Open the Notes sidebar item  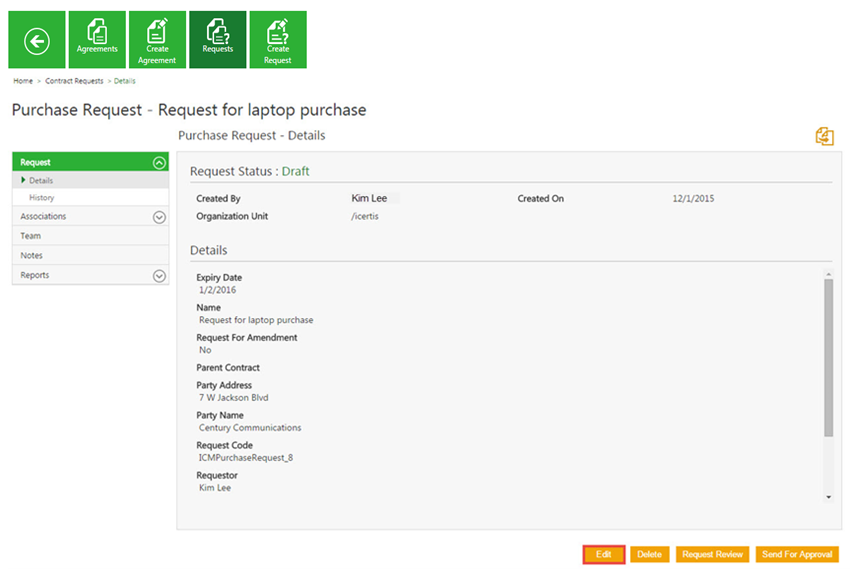click(32, 256)
